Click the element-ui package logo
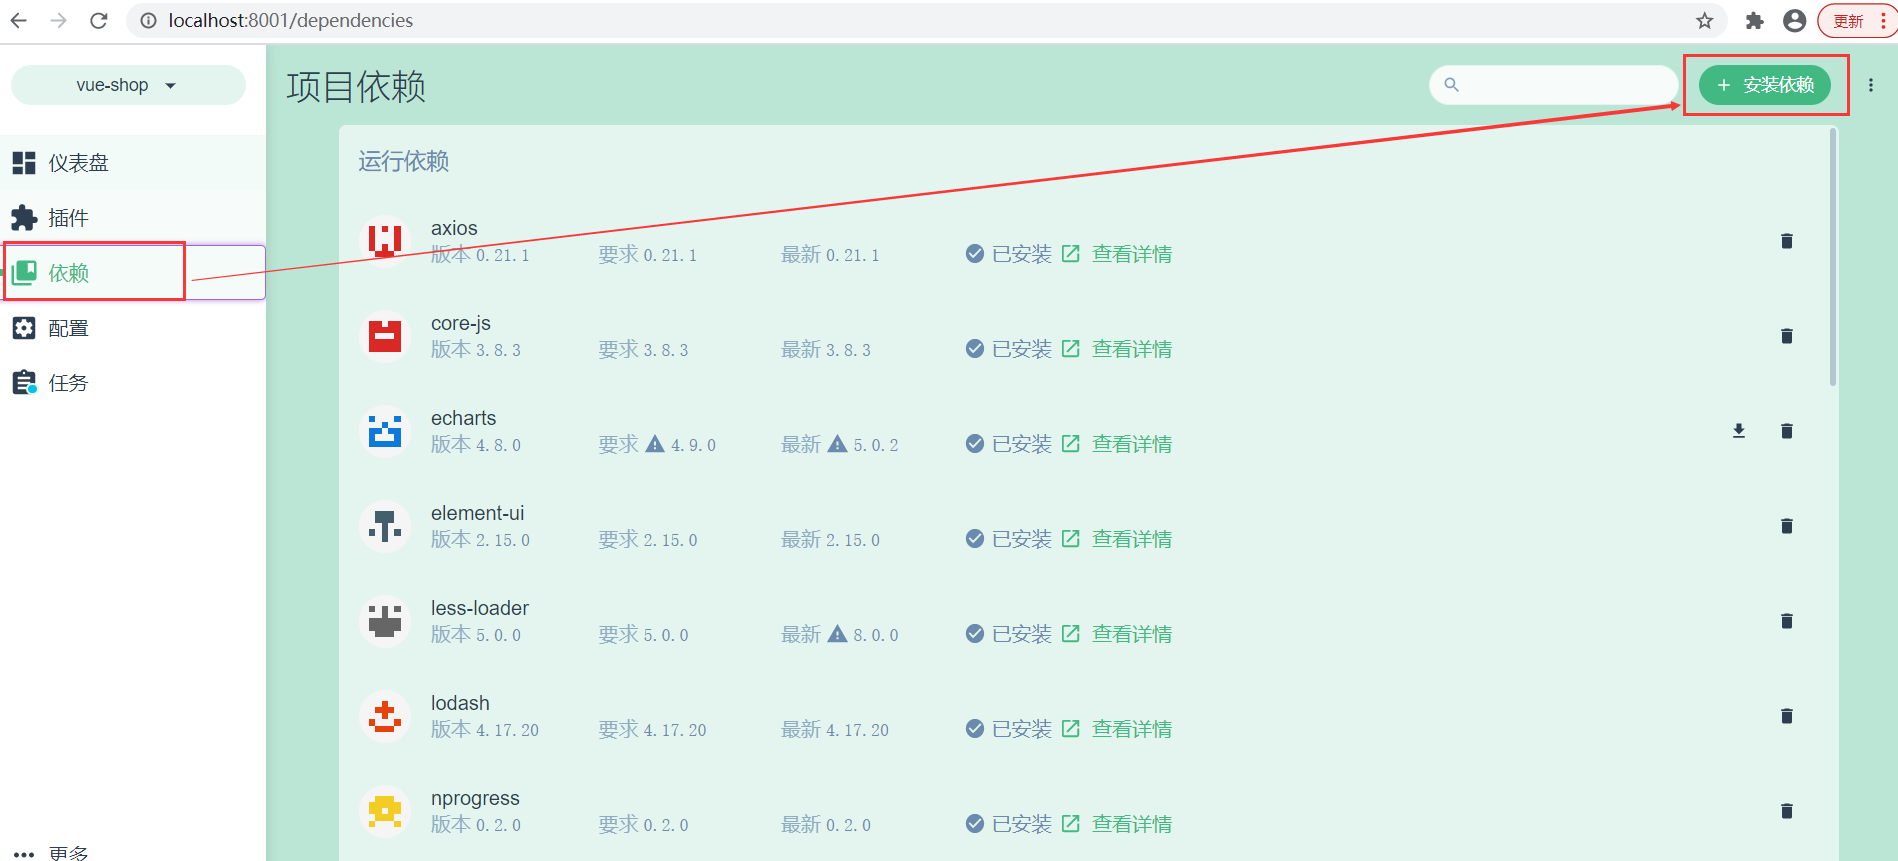The width and height of the screenshot is (1898, 861). click(385, 526)
